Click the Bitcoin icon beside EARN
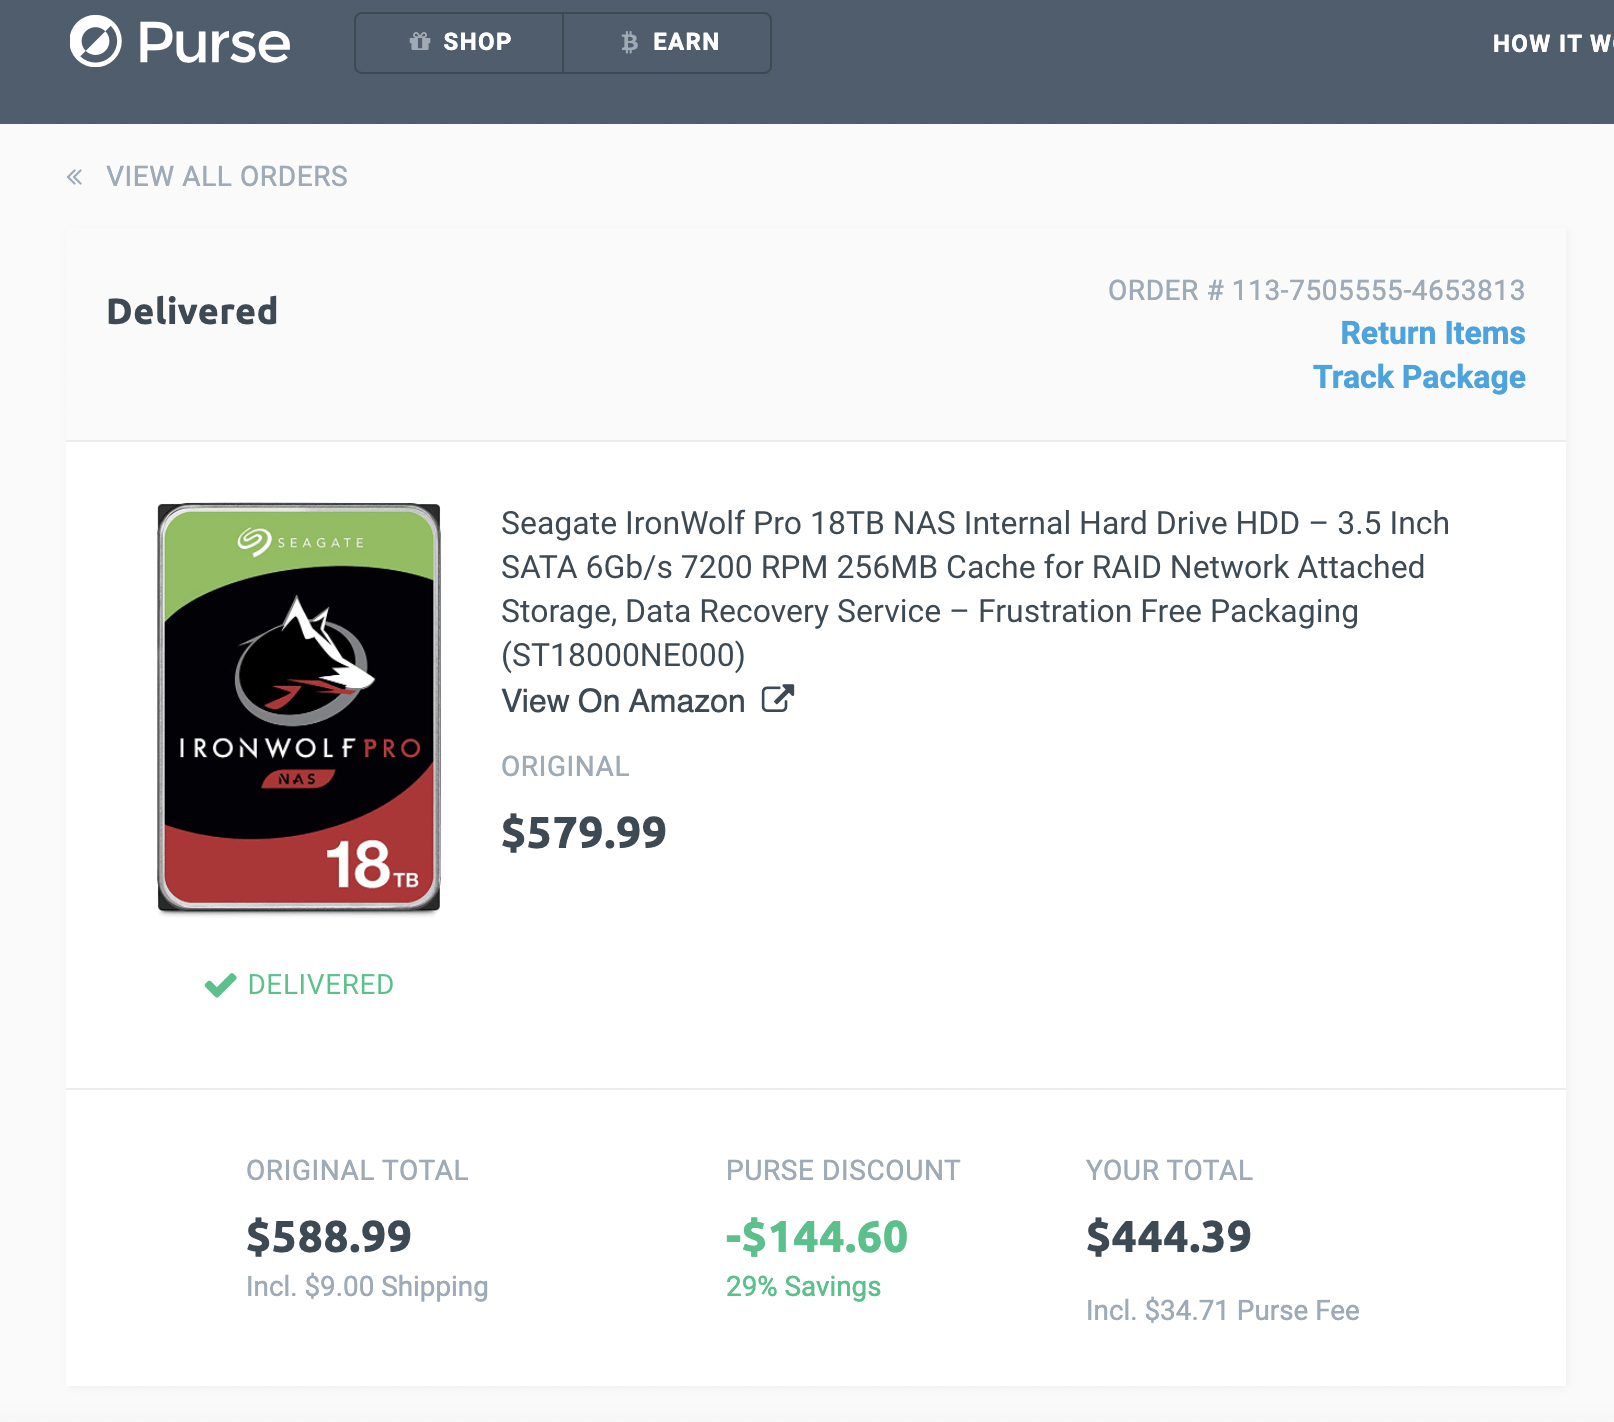The image size is (1614, 1422). (629, 42)
